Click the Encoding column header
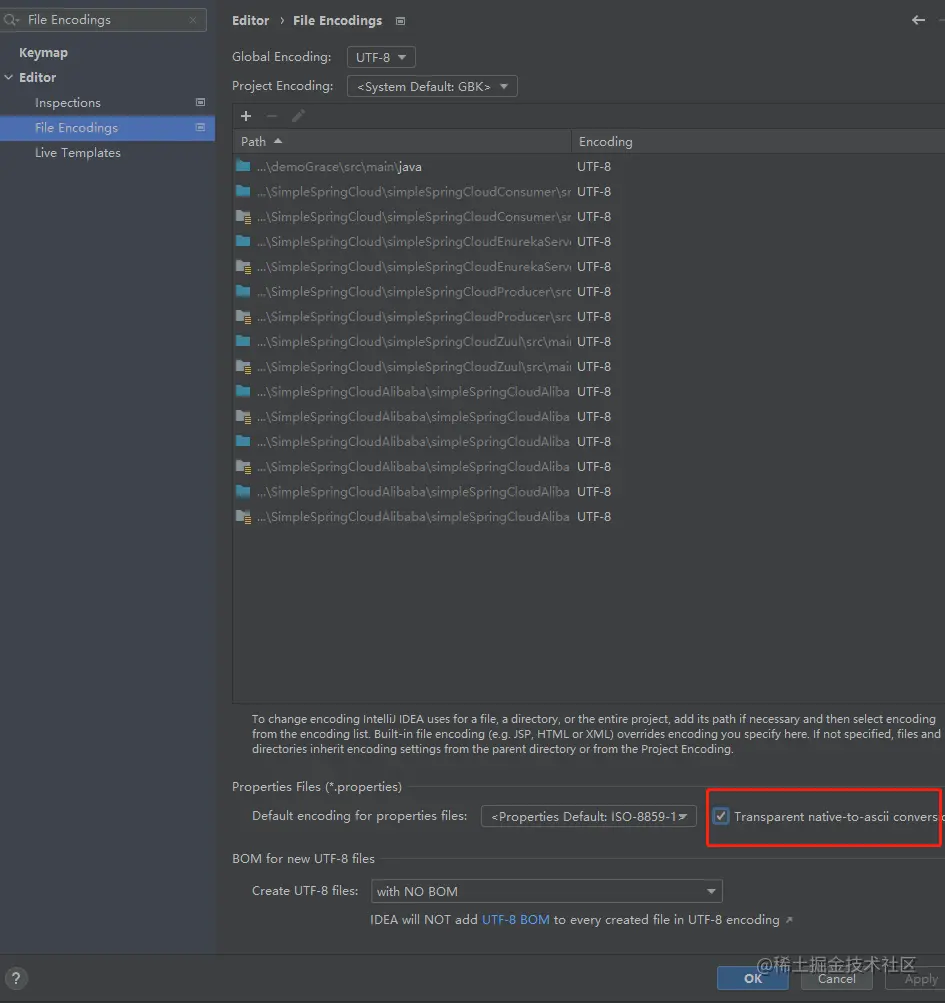The image size is (945, 1003). 758,141
